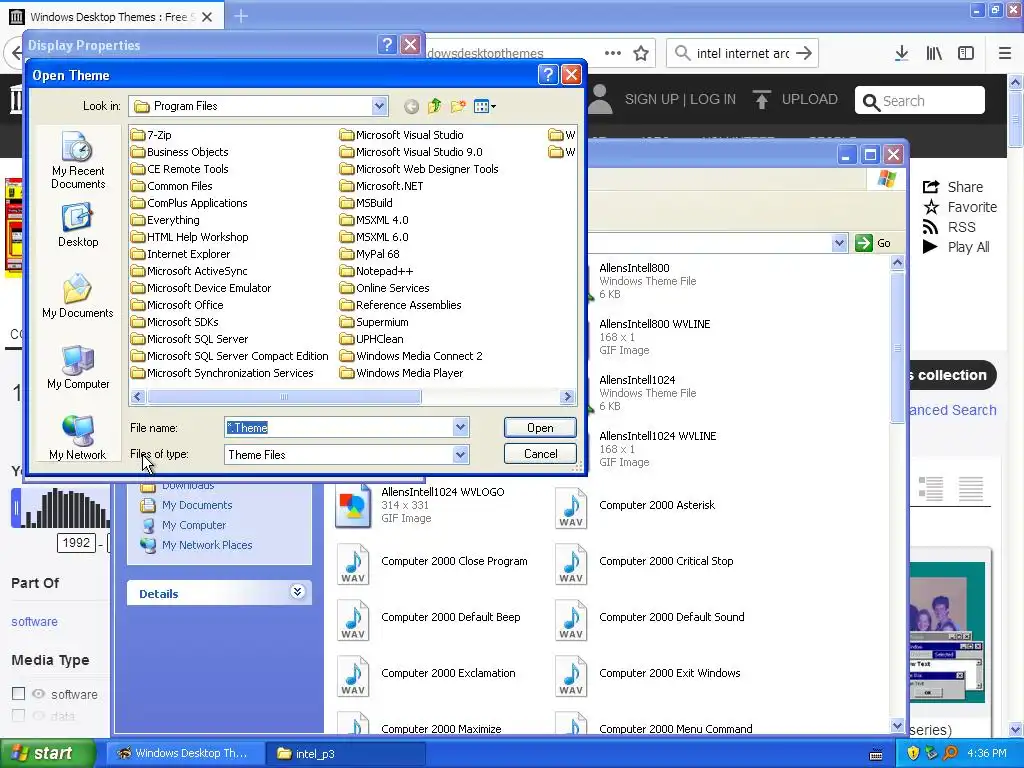
Task: Select AllensIntell800 theme file
Action: tap(647, 281)
